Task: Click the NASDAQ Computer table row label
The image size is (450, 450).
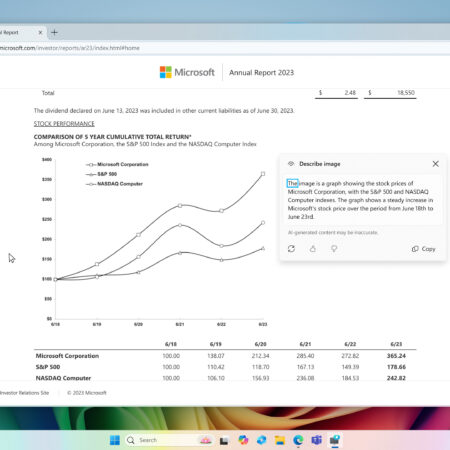Action: [x=63, y=378]
